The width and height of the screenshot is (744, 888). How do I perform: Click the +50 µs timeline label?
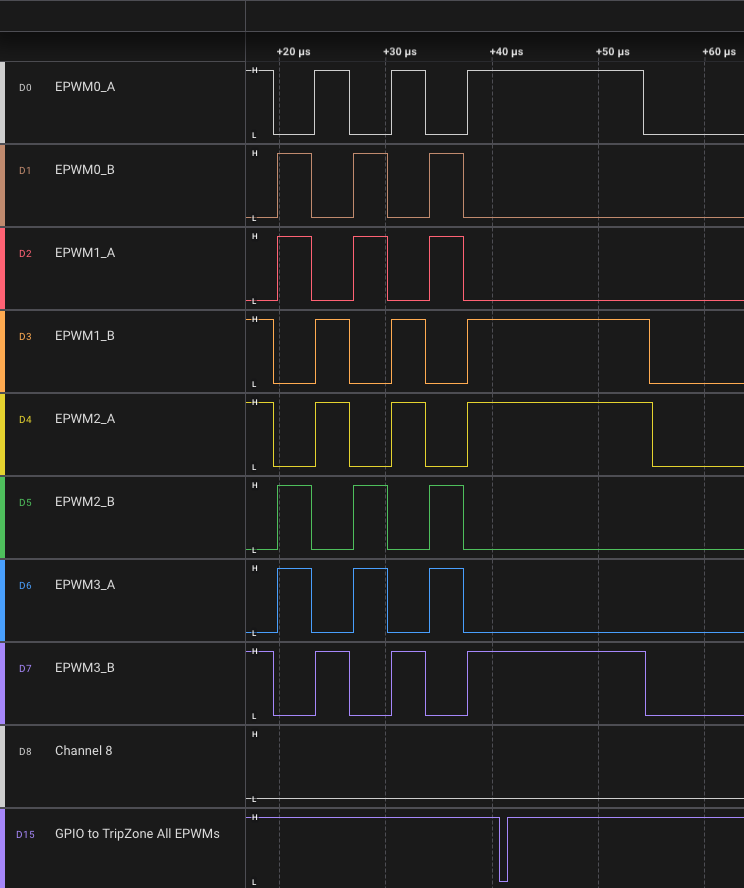click(613, 51)
